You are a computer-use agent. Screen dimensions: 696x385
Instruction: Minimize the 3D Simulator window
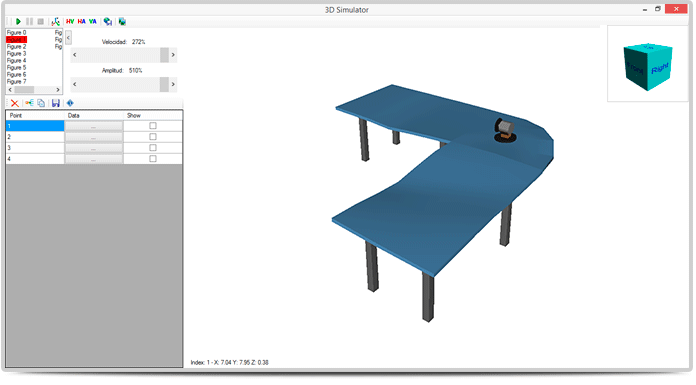click(x=645, y=9)
